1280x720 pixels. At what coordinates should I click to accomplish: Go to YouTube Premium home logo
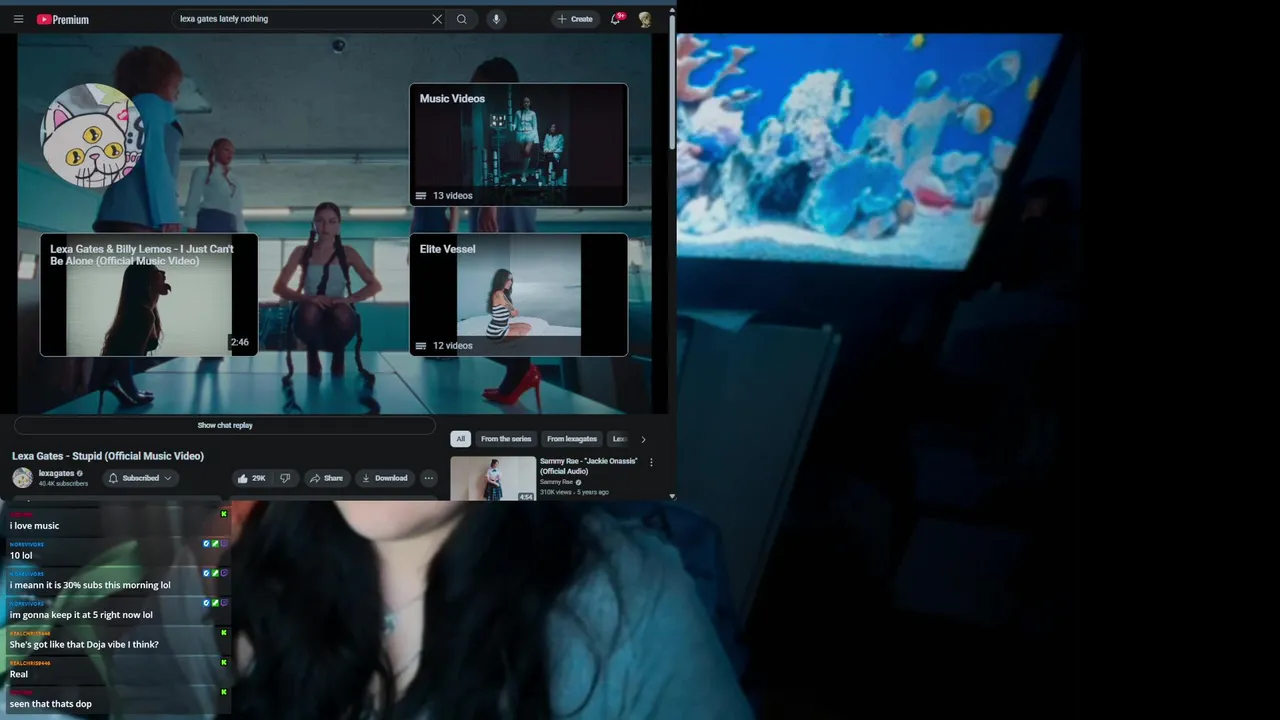click(x=63, y=19)
